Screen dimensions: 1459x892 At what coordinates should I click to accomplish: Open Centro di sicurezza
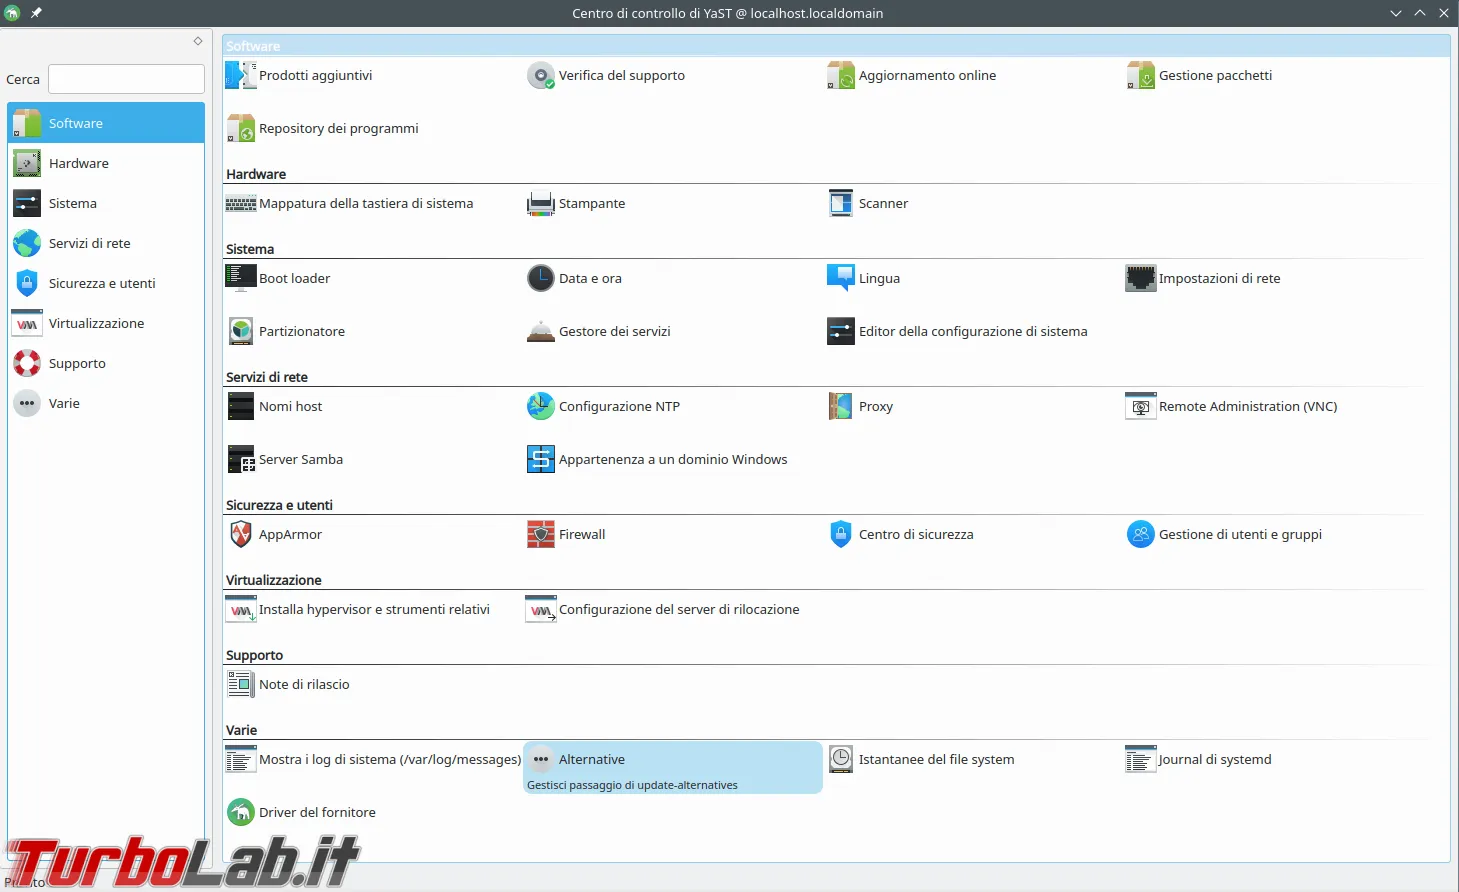point(900,535)
